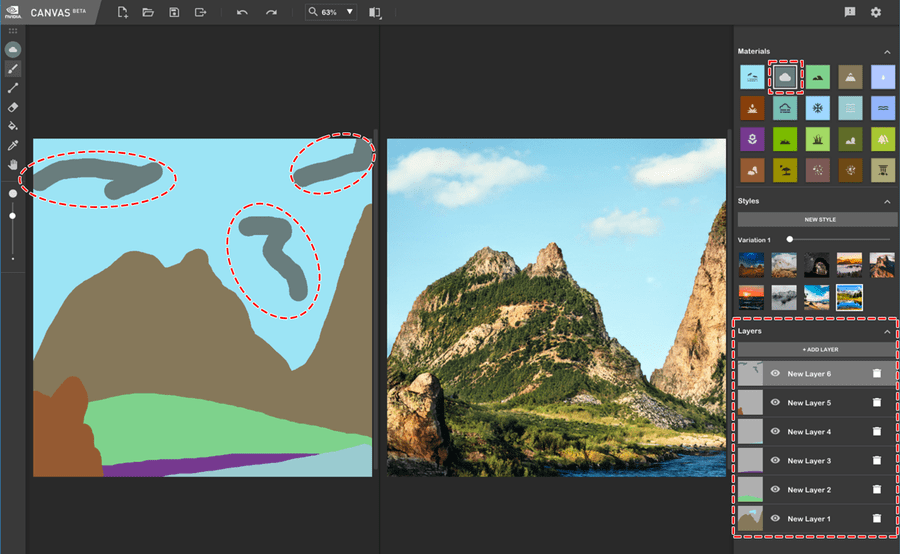Select the Eraser tool
900x554 pixels.
click(x=13, y=107)
